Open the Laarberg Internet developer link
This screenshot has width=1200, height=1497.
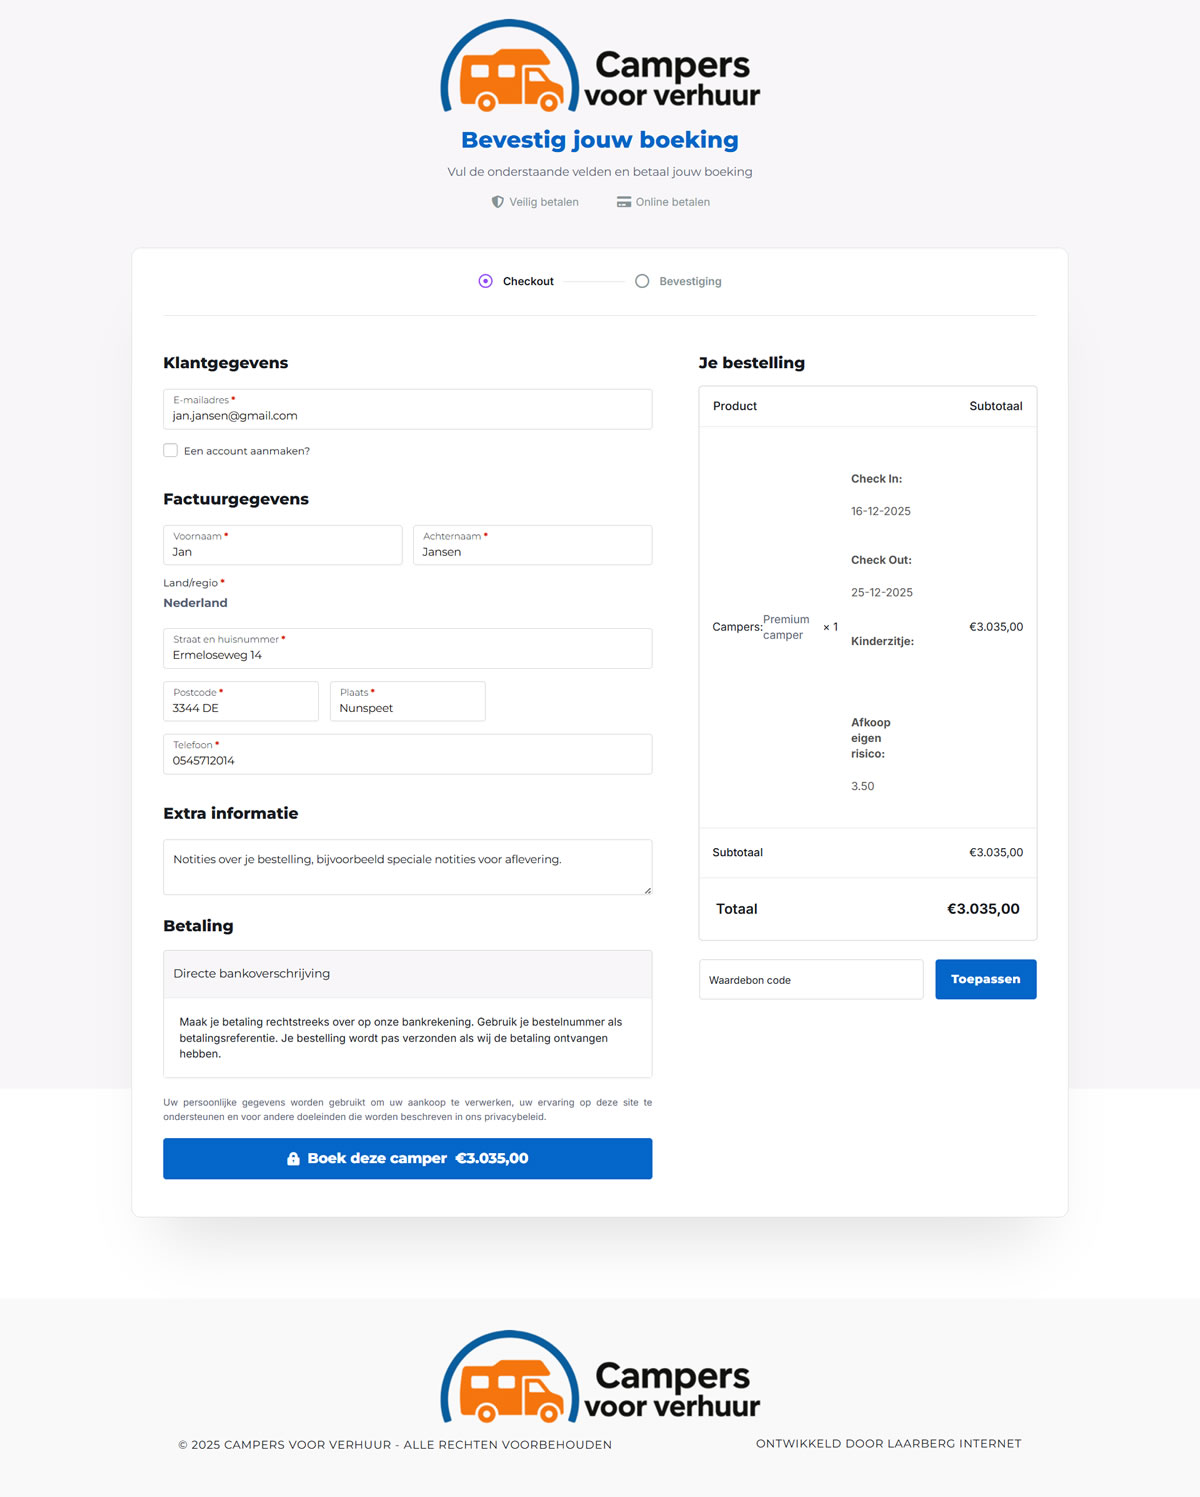point(888,1443)
